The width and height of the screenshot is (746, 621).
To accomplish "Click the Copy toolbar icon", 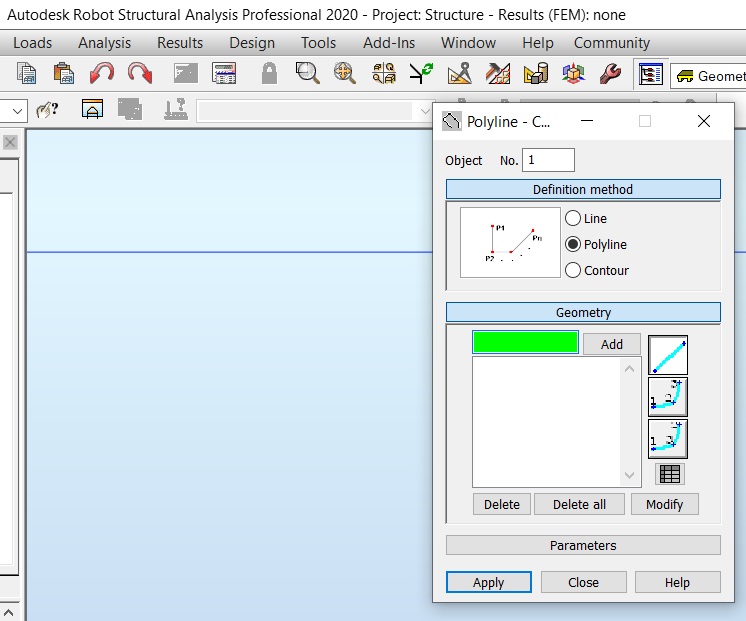I will pos(26,74).
